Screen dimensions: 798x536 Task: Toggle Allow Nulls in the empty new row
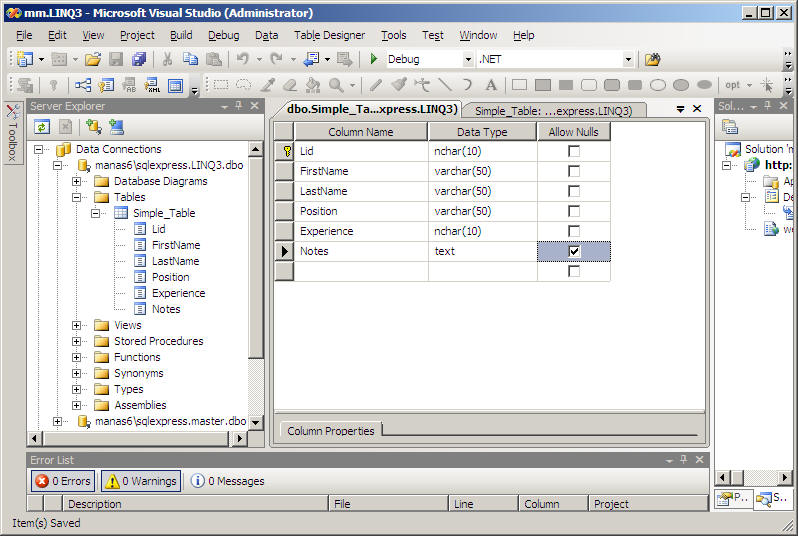pyautogui.click(x=574, y=271)
